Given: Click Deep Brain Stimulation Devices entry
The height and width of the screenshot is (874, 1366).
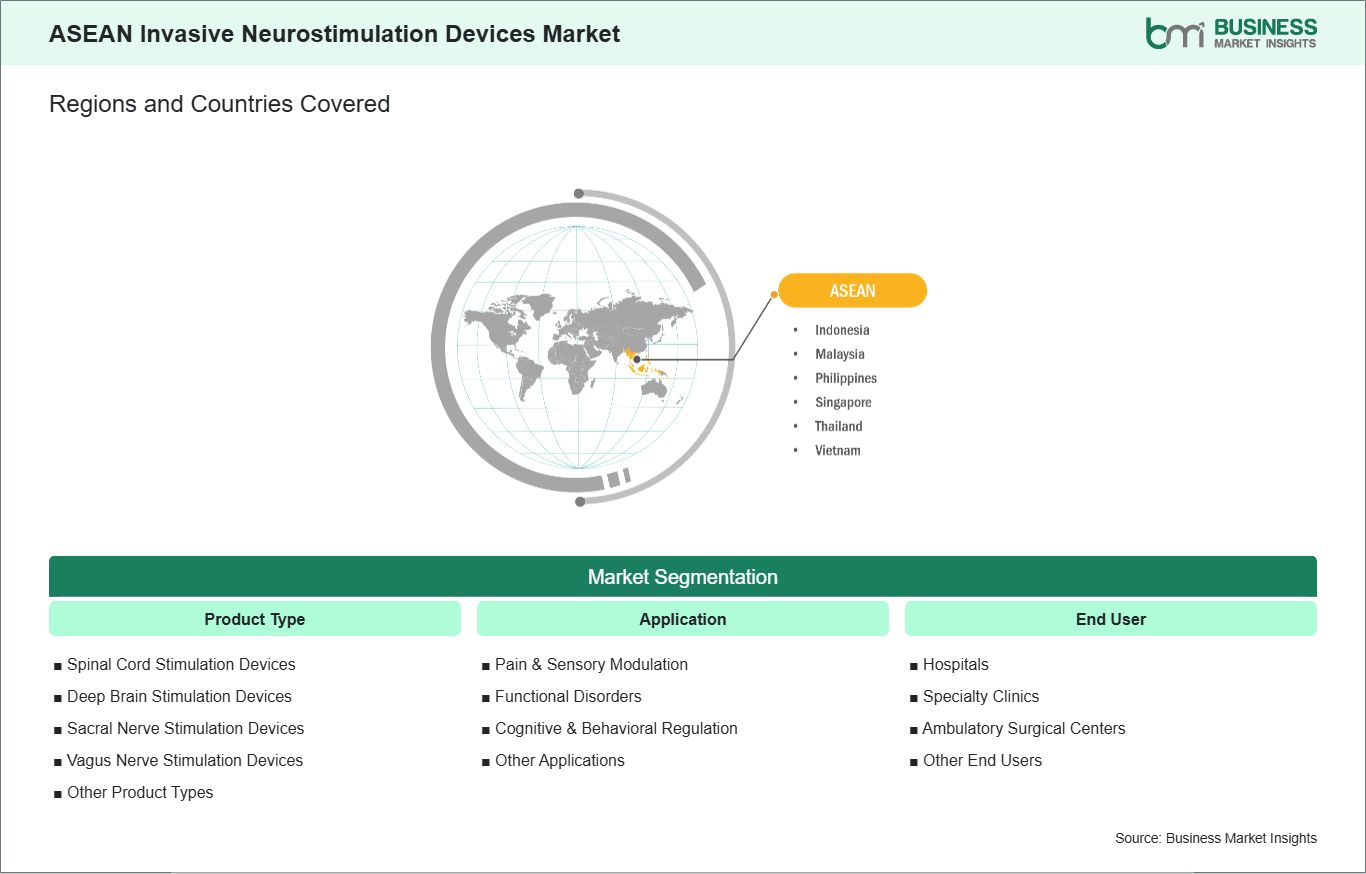Looking at the screenshot, I should point(179,696).
